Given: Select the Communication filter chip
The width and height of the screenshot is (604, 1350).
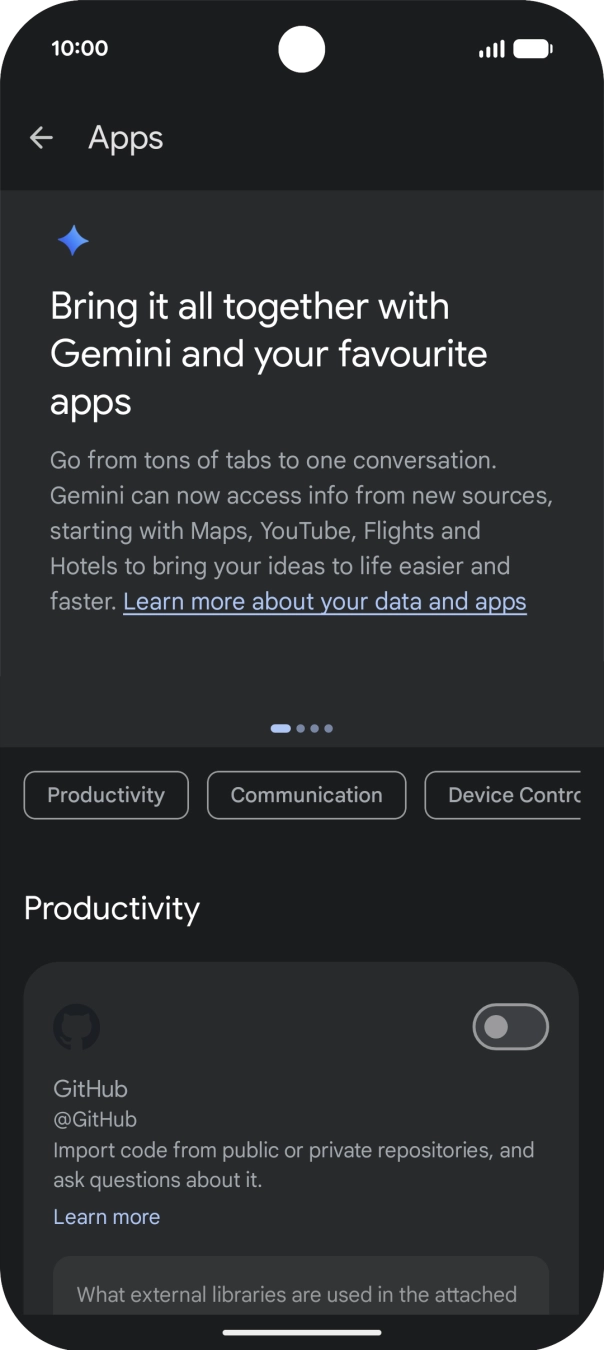Looking at the screenshot, I should [306, 795].
